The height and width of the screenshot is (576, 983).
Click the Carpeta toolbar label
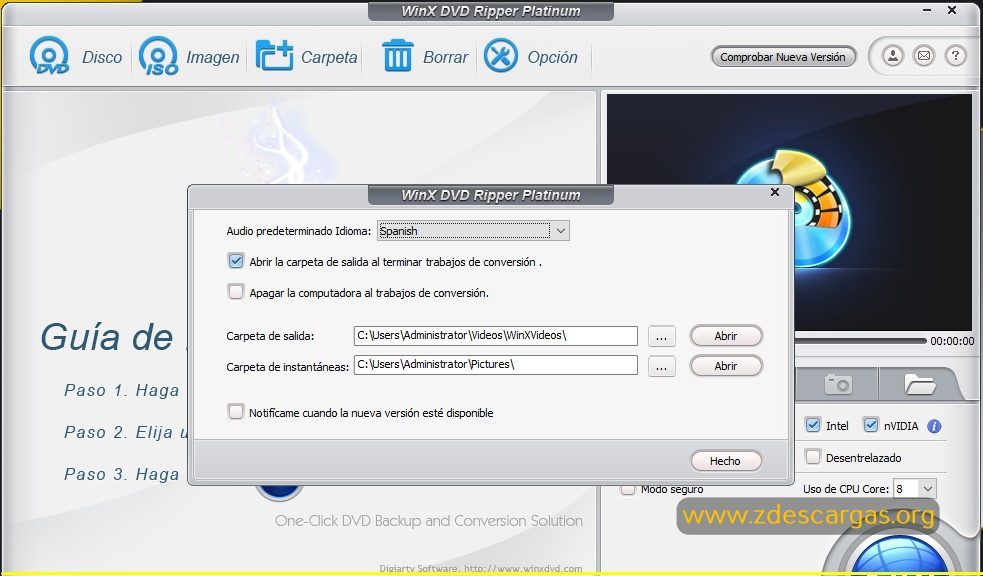(329, 58)
